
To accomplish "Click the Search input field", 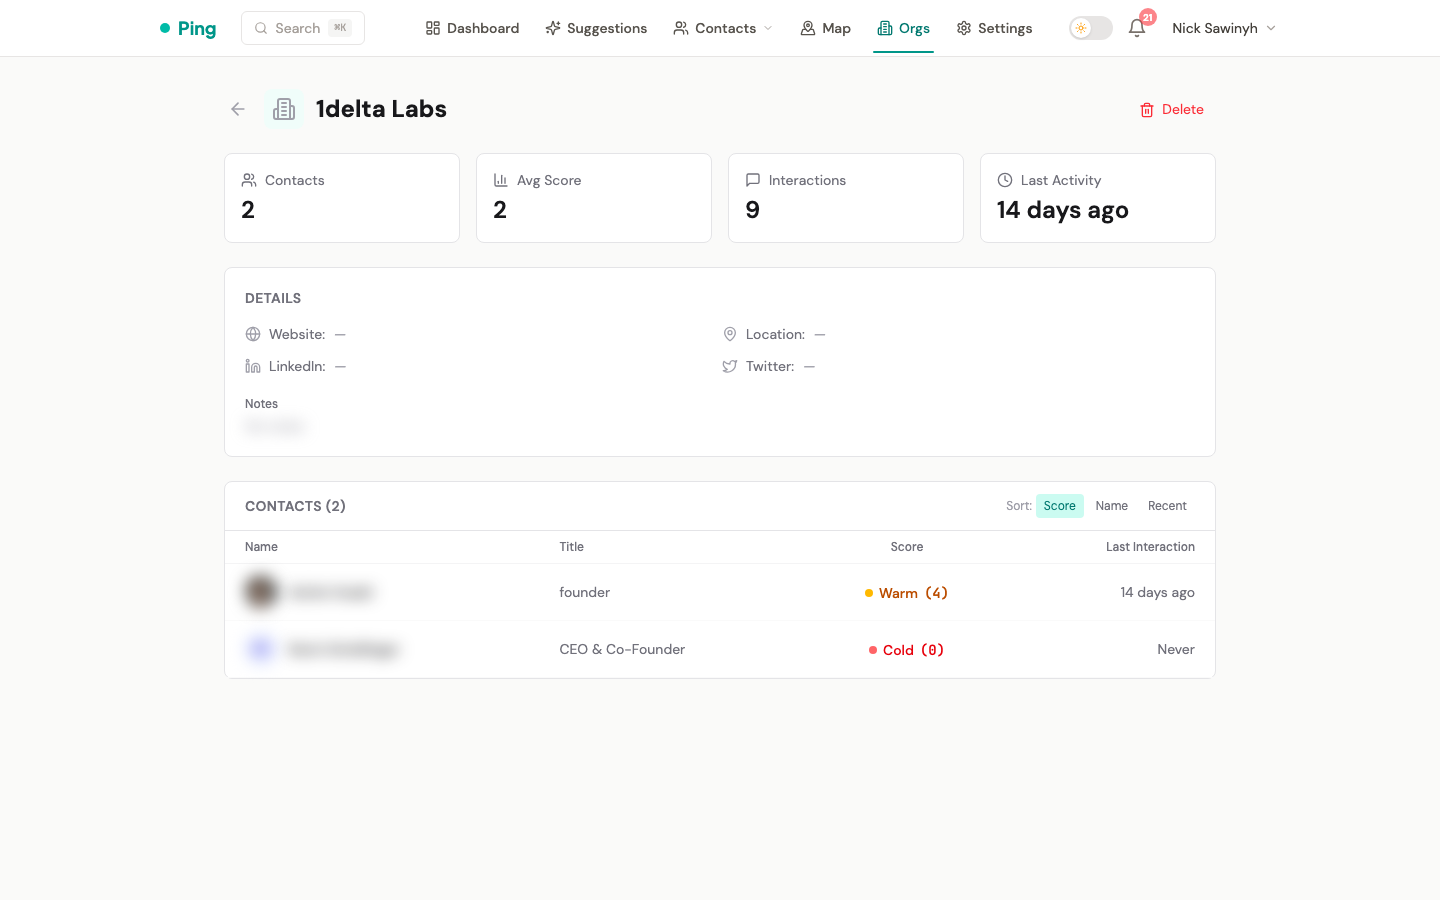I will (303, 28).
